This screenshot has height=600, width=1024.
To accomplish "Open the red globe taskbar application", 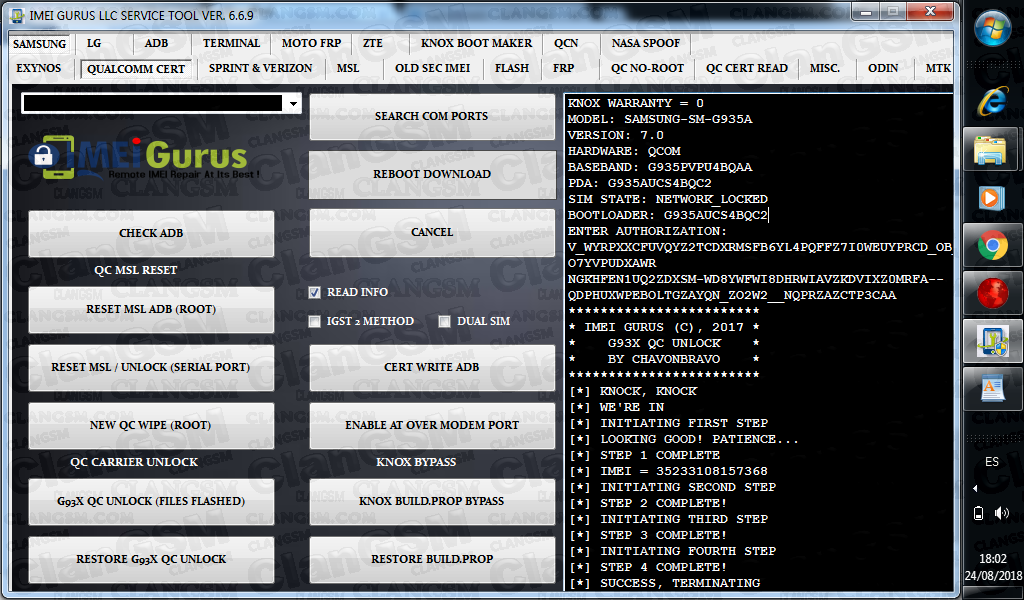I will [992, 293].
